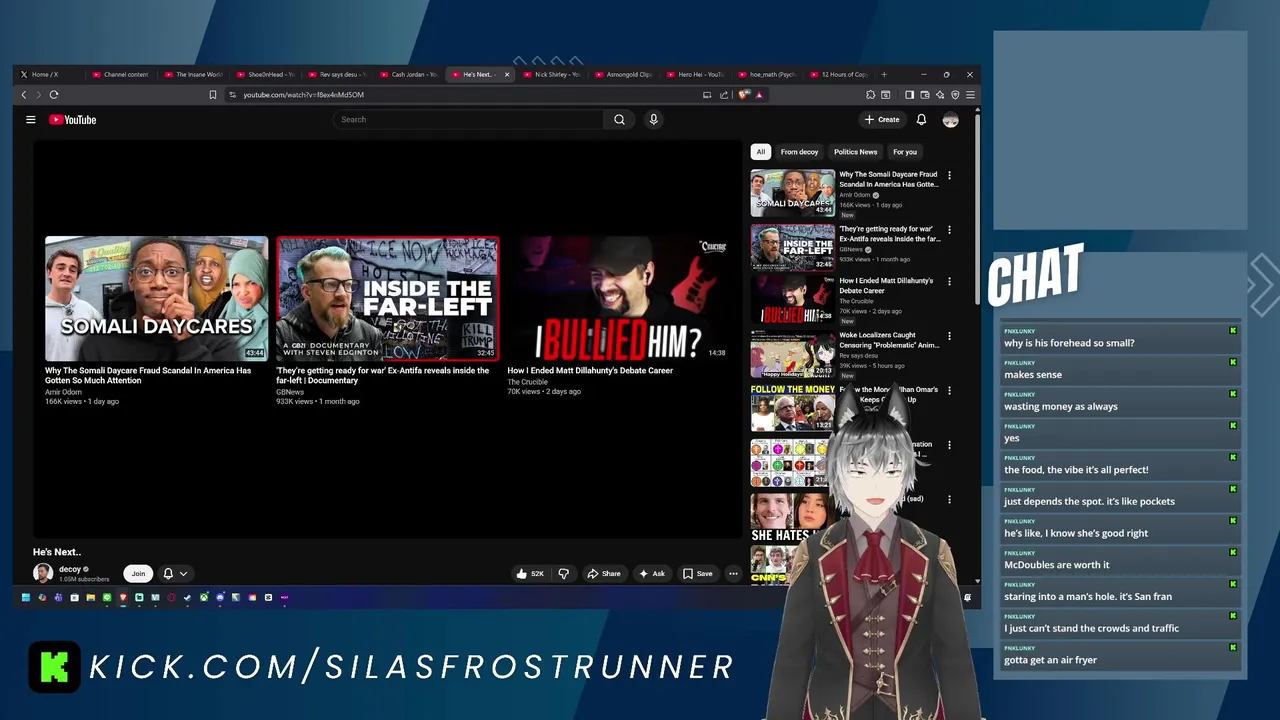
Task: Open the Brave browser taskbar icon
Action: click(123, 598)
